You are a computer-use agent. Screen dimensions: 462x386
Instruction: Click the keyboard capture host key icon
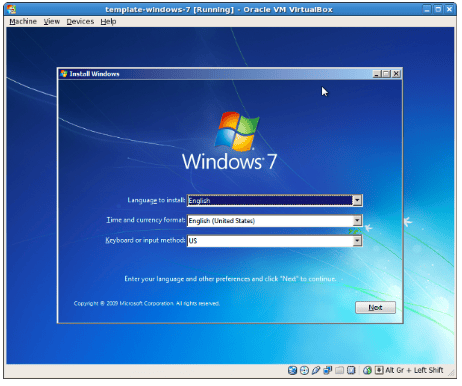click(x=379, y=370)
